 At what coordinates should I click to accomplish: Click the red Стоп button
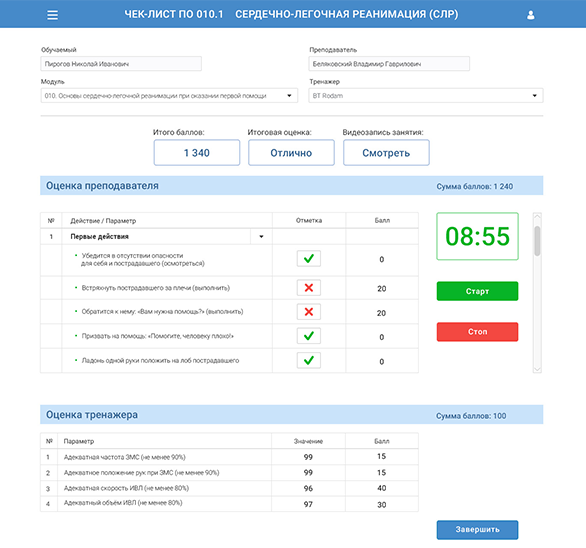pos(477,332)
